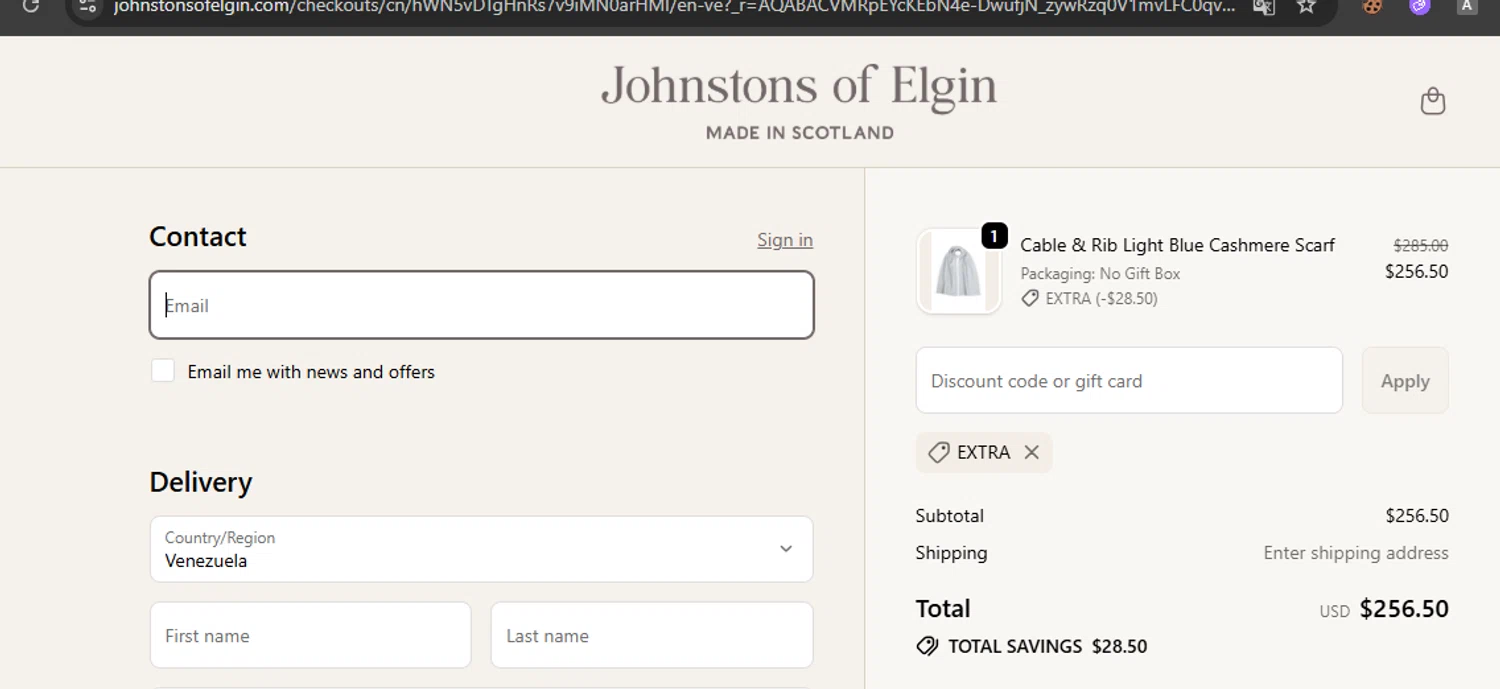Viewport: 1500px width, 689px height.
Task: Click the Delivery section heading
Action: 201,482
